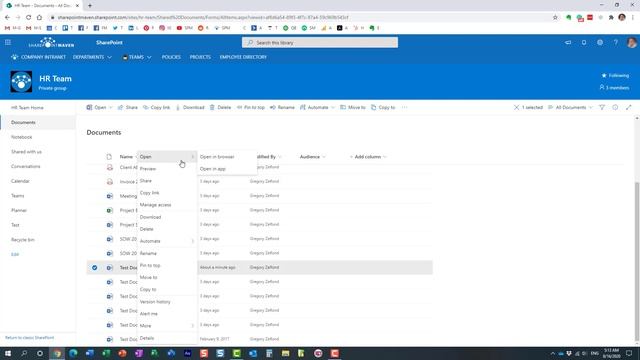
Task: Click Copy link in the toolbar
Action: pos(156,107)
